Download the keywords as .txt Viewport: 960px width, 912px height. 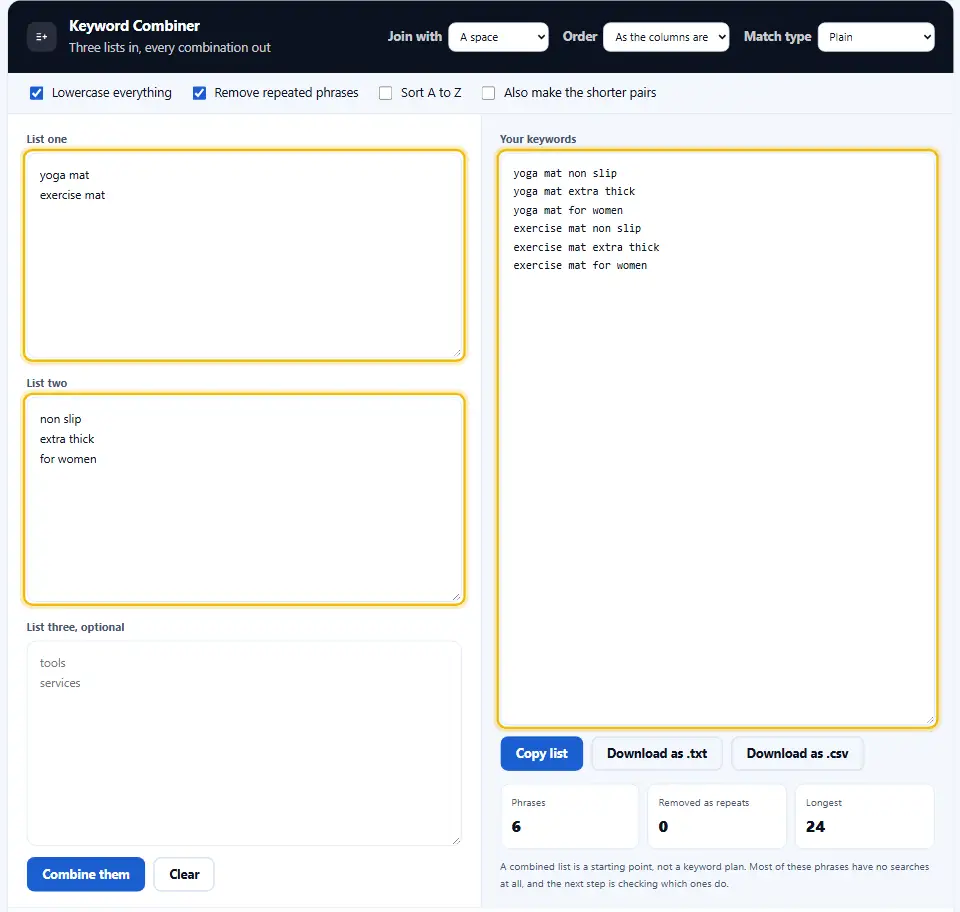(x=657, y=753)
